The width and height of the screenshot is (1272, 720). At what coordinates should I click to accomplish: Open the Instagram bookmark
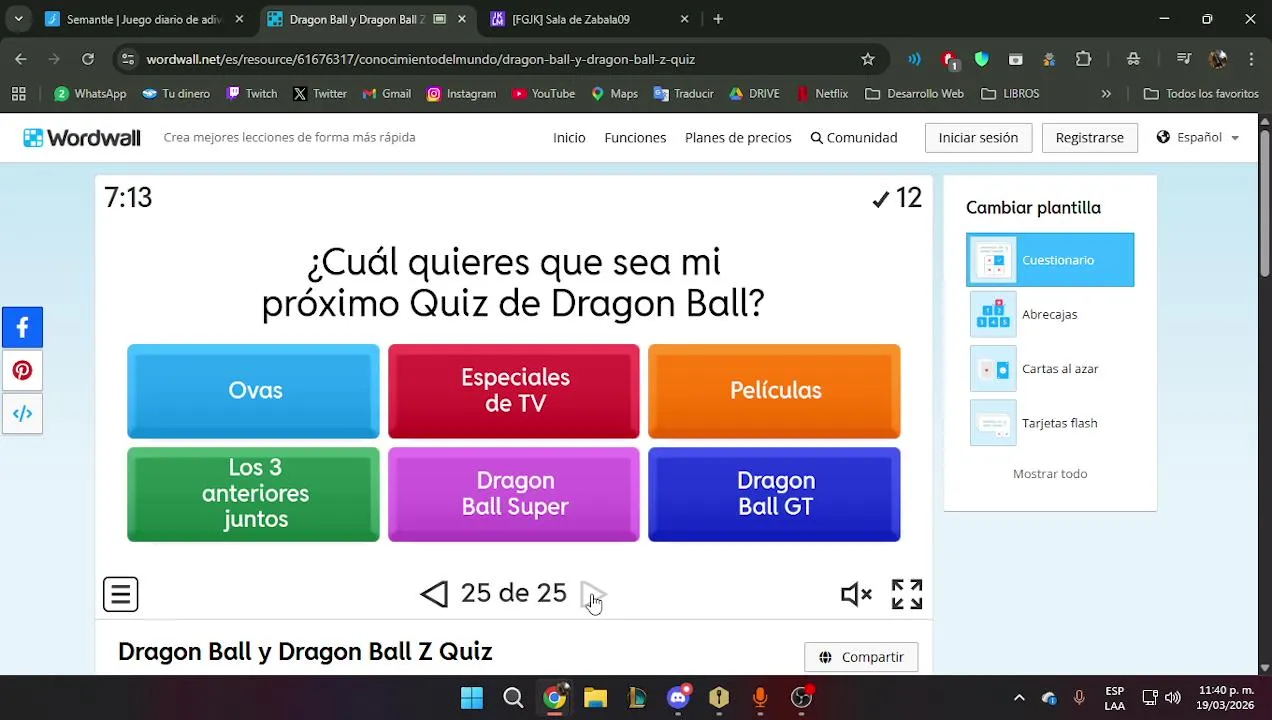coord(461,94)
